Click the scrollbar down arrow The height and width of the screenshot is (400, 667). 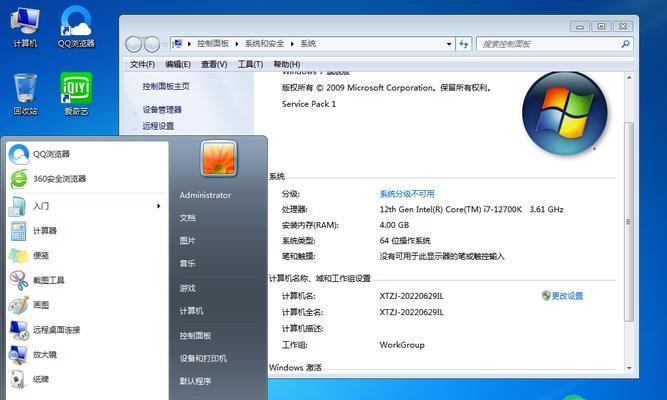point(629,368)
